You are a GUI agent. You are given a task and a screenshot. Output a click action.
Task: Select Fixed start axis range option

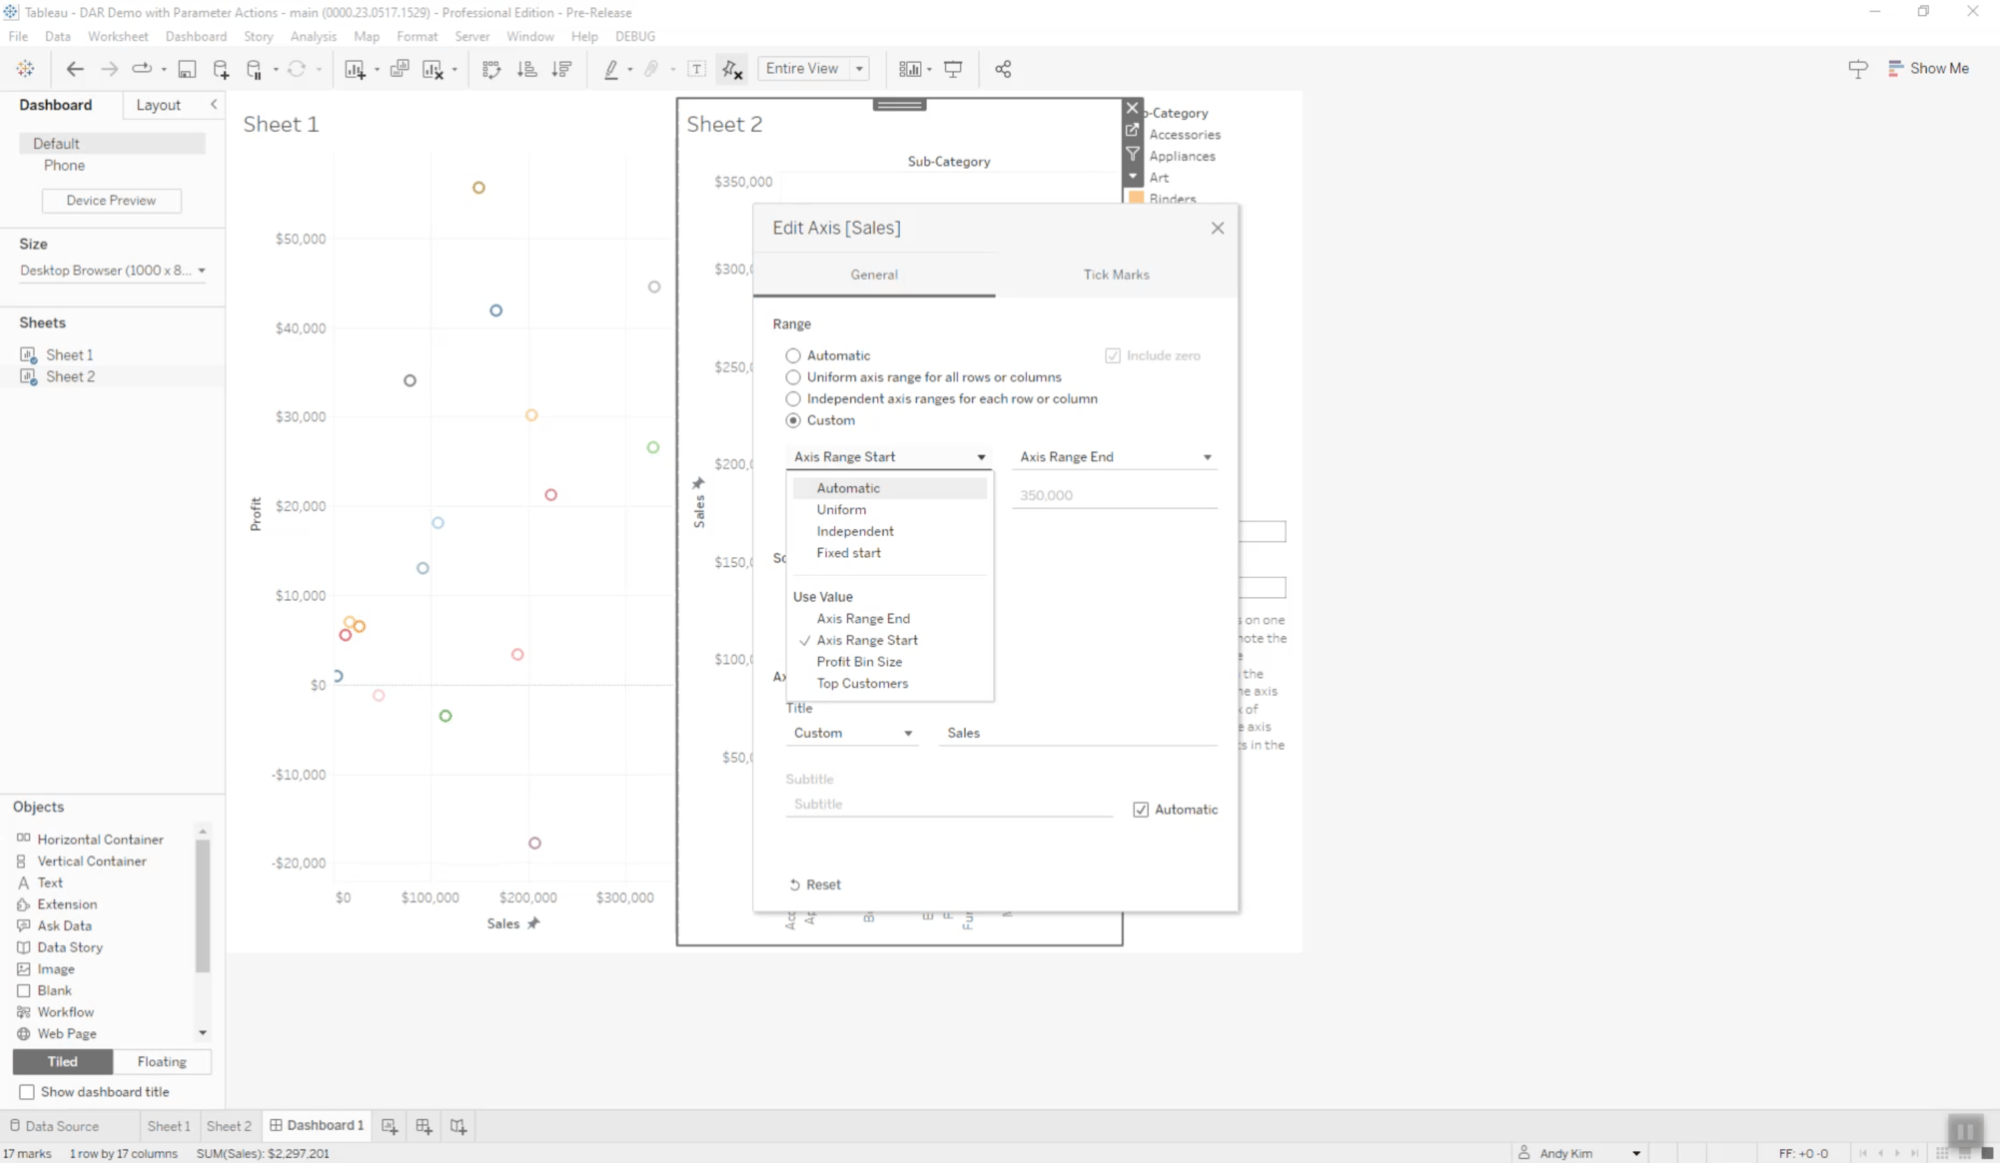tap(848, 552)
